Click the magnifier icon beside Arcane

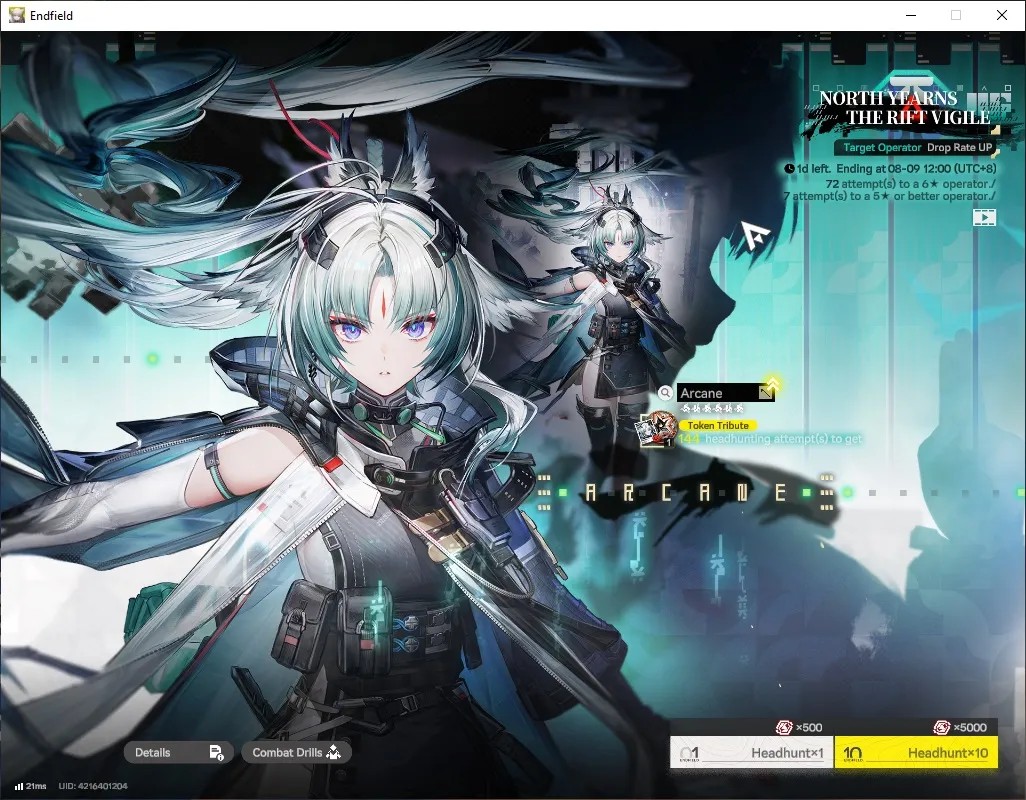point(665,392)
